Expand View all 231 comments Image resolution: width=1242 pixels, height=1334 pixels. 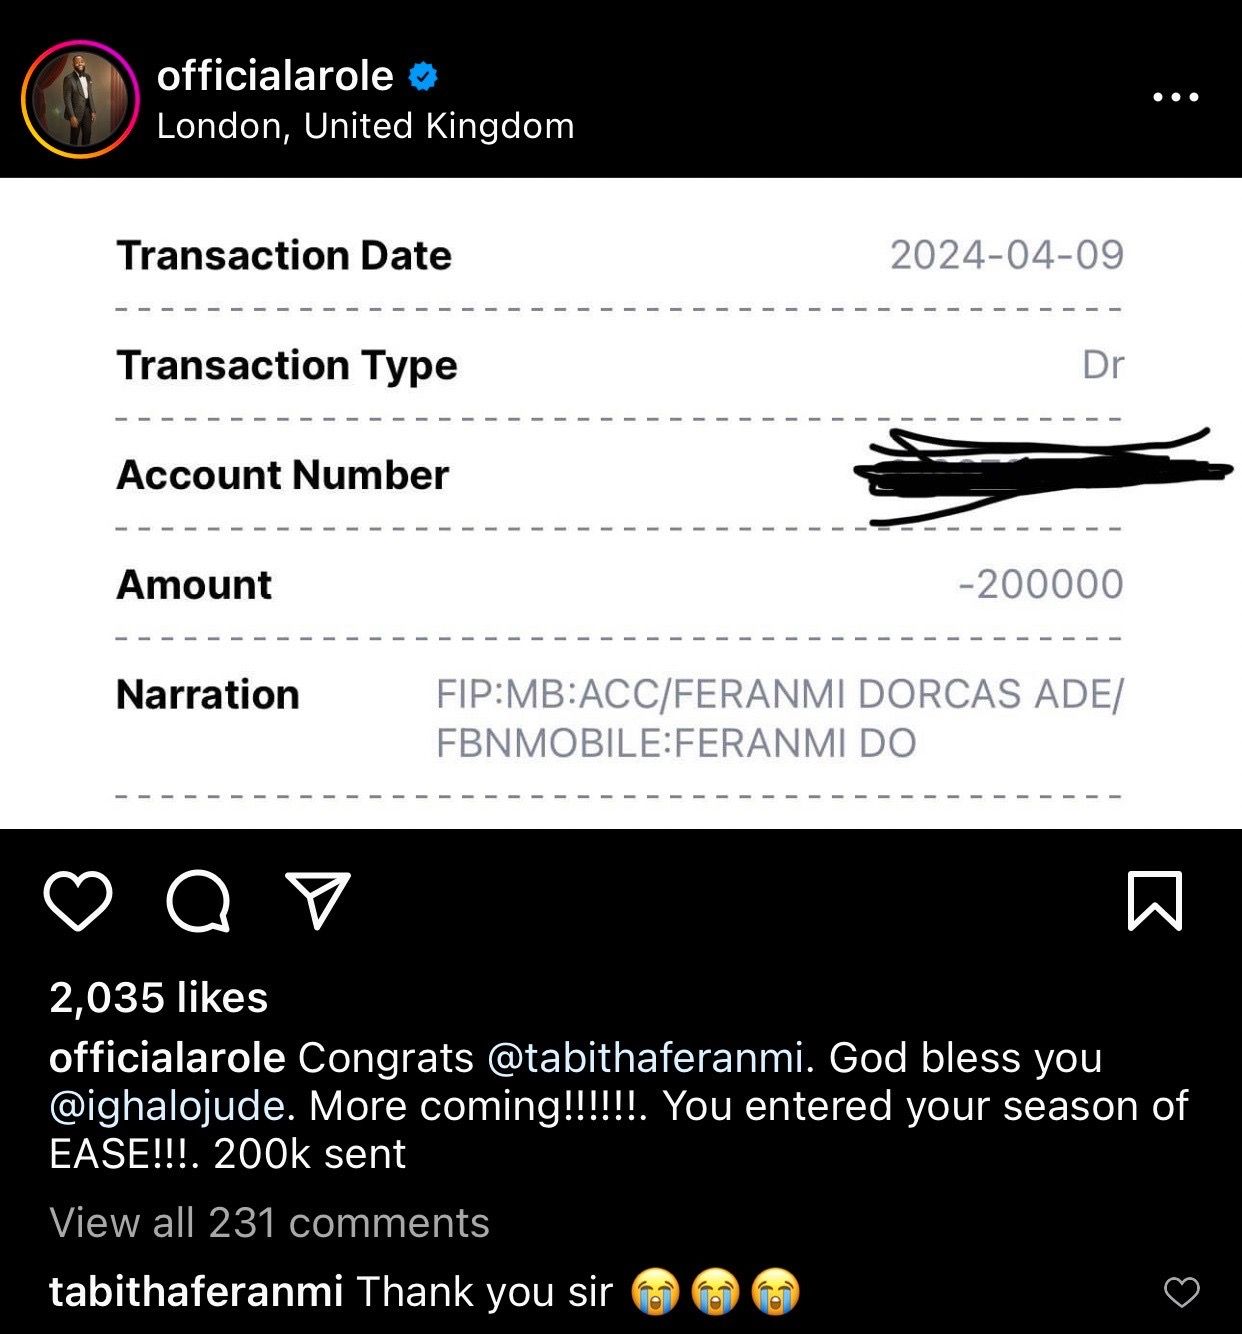[x=269, y=1222]
